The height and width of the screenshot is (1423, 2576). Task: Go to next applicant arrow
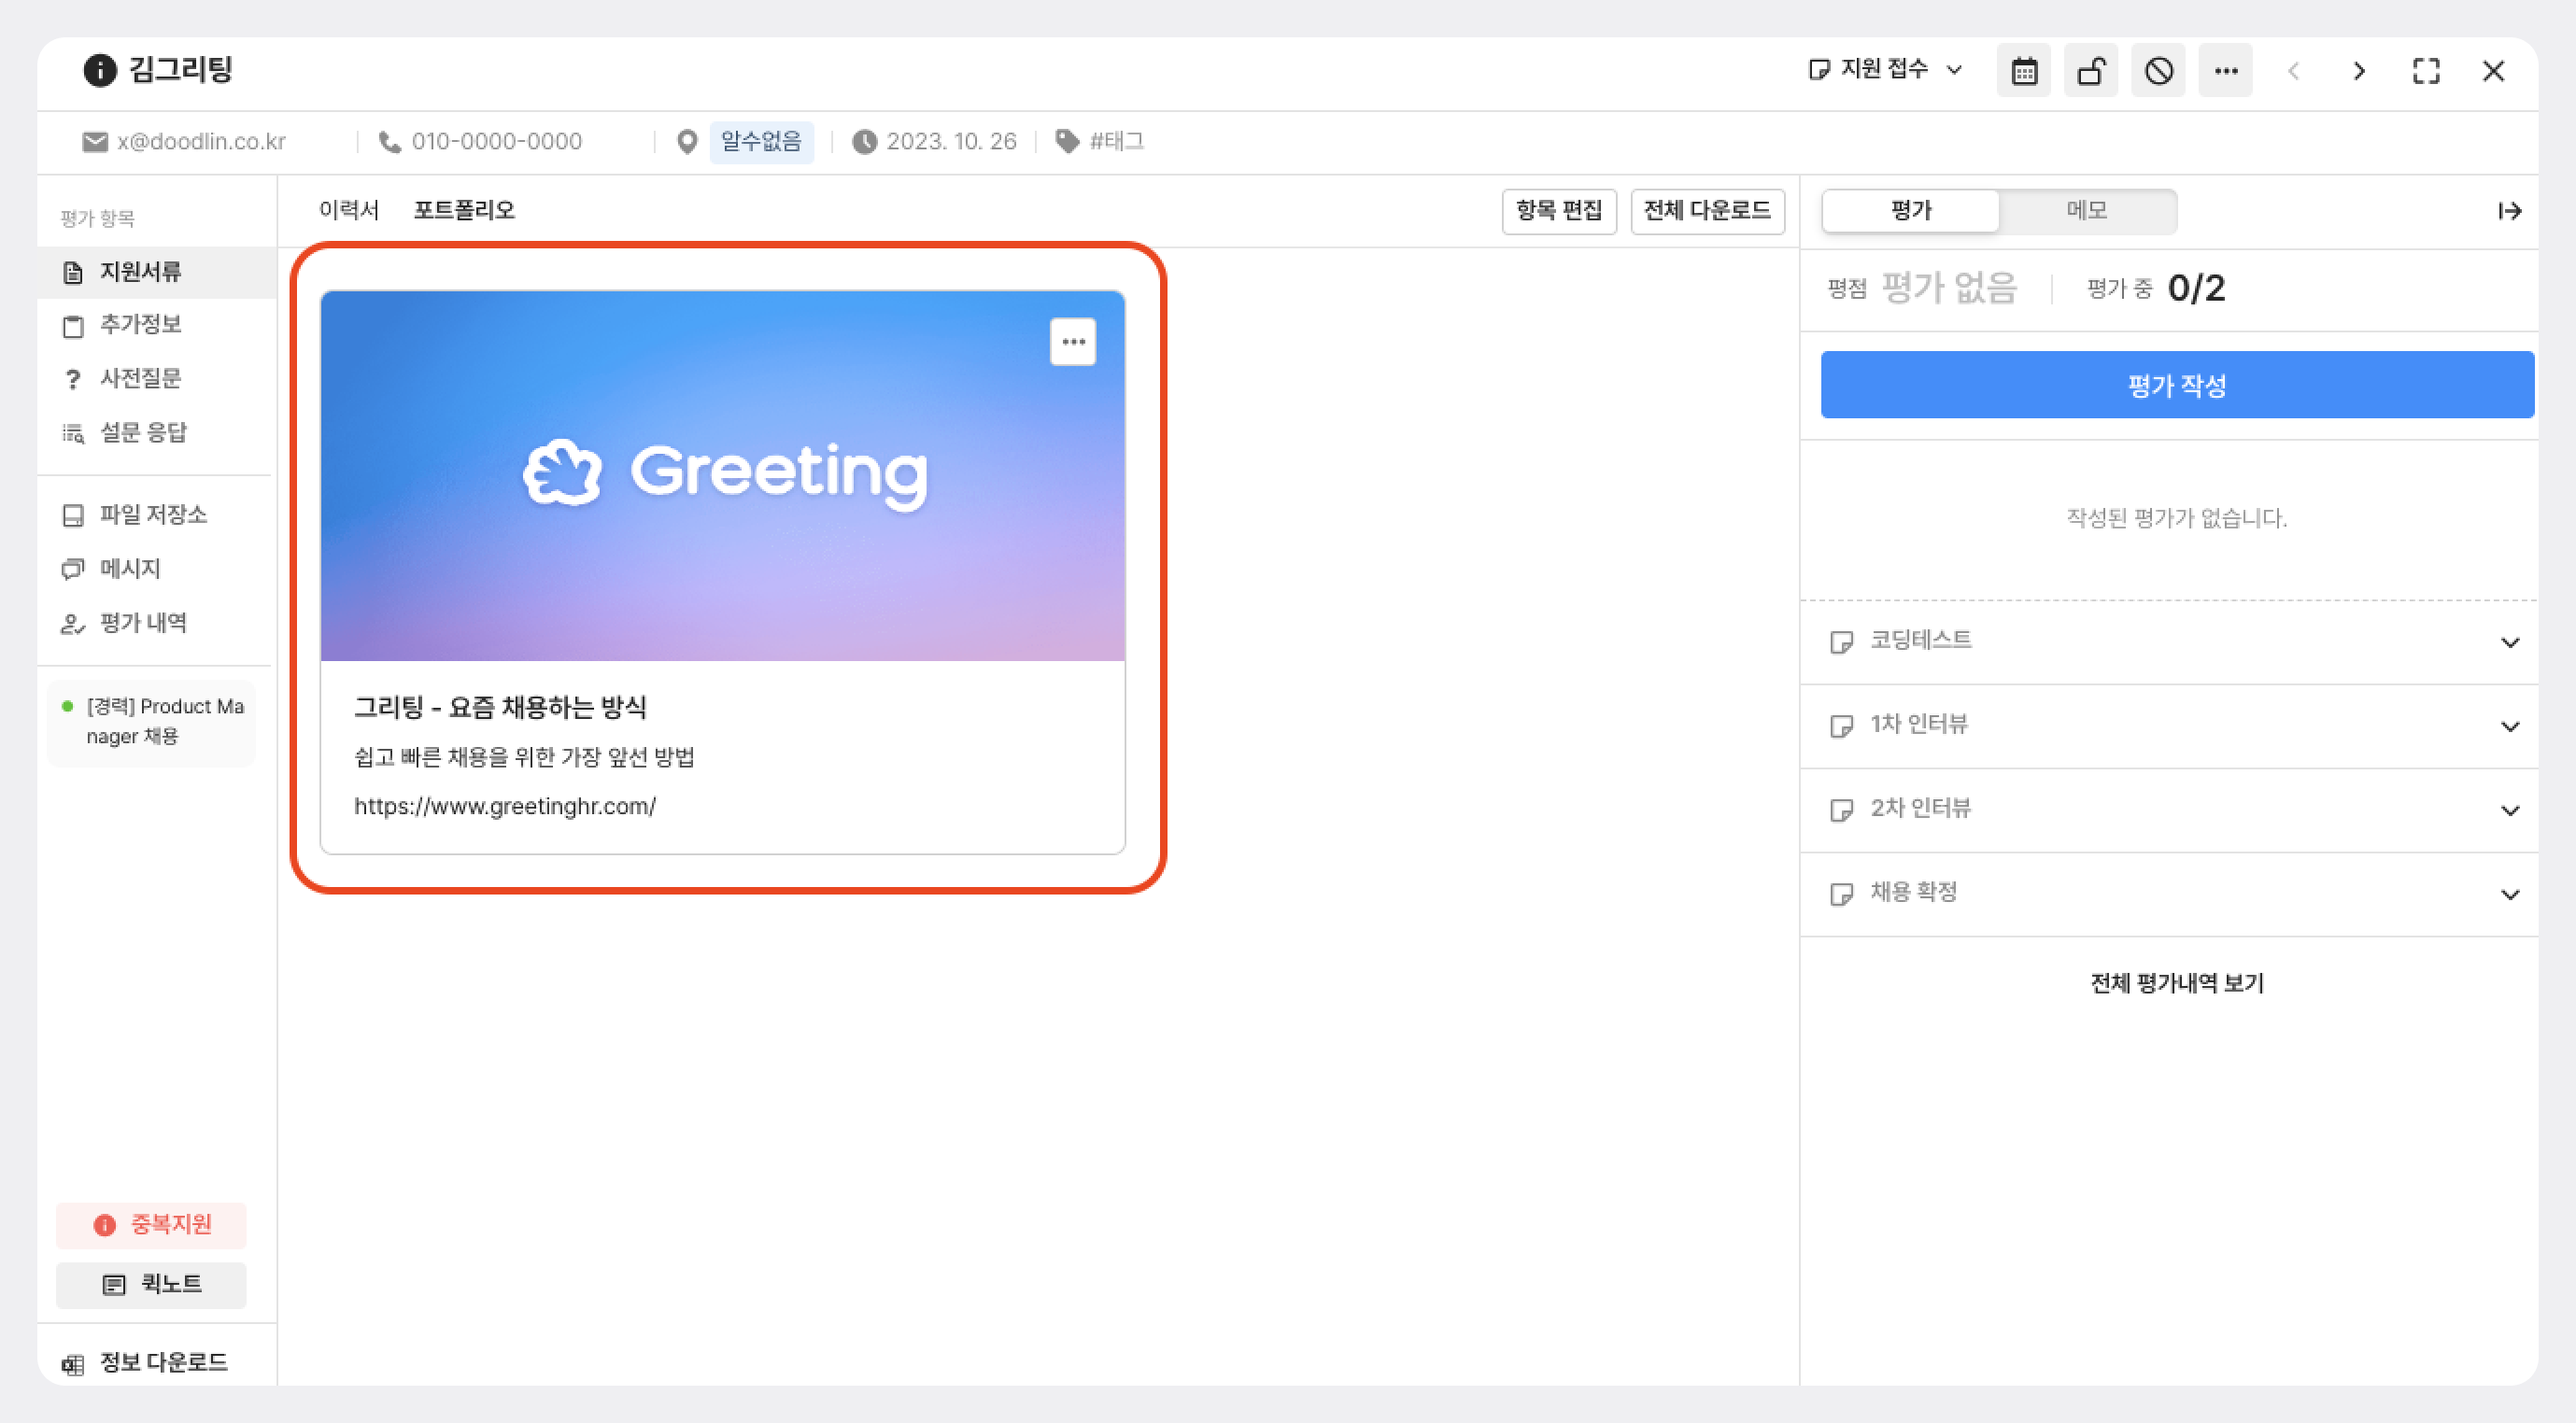2359,71
